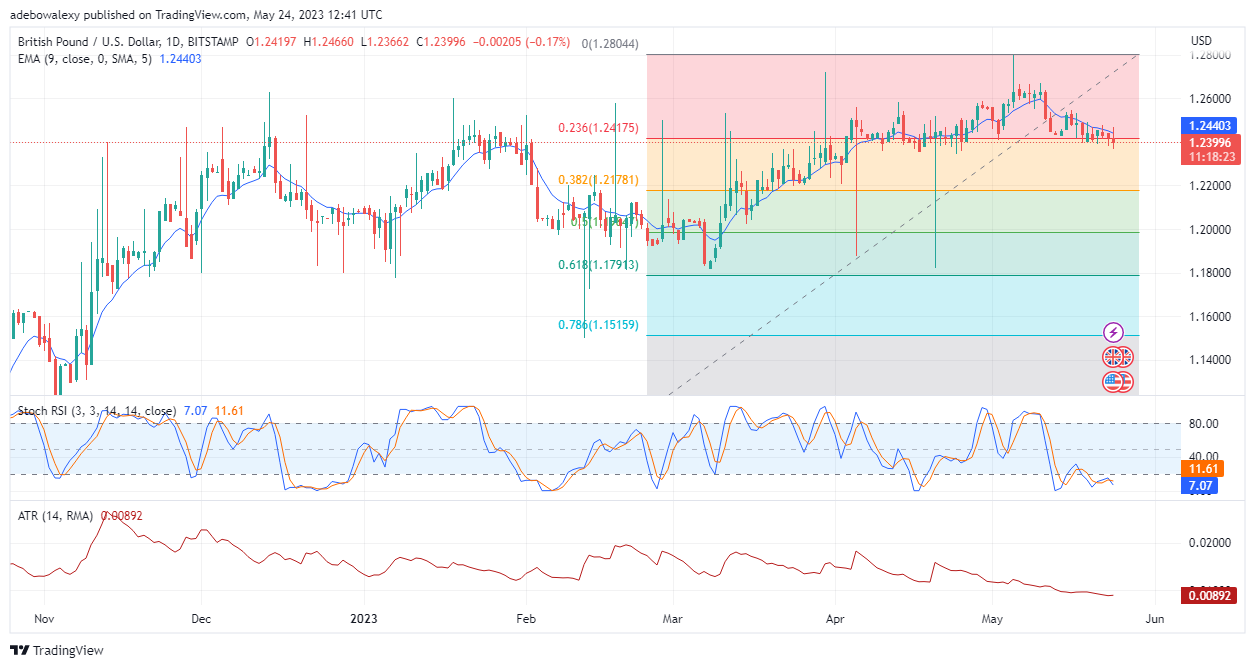
Task: Click the 1.16000 price axis label
Action: click(1209, 317)
